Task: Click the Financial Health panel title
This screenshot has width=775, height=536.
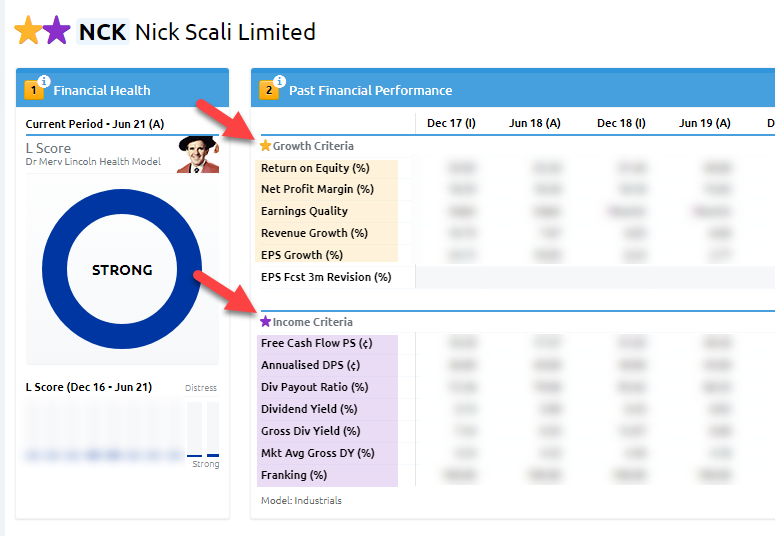Action: pos(102,90)
